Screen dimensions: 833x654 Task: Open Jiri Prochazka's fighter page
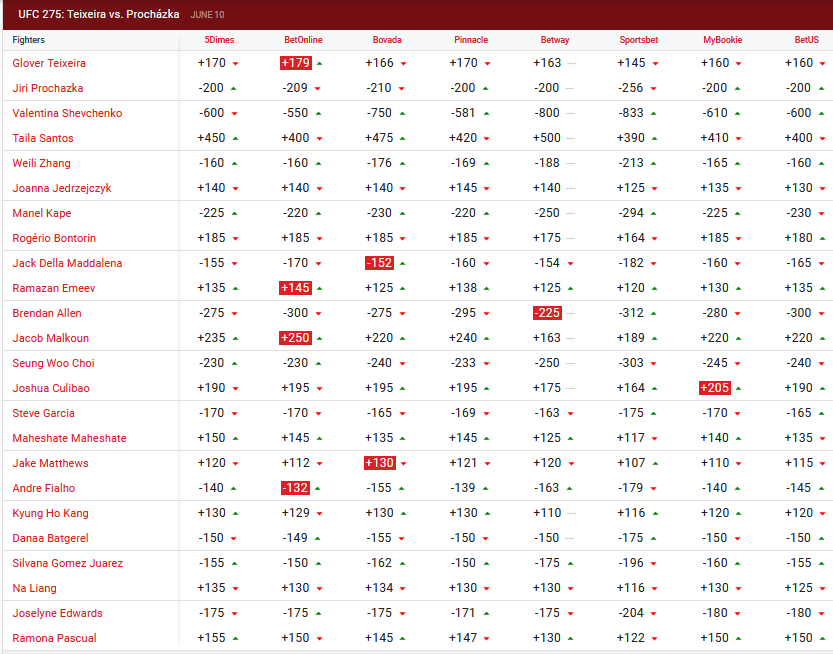tap(48, 88)
